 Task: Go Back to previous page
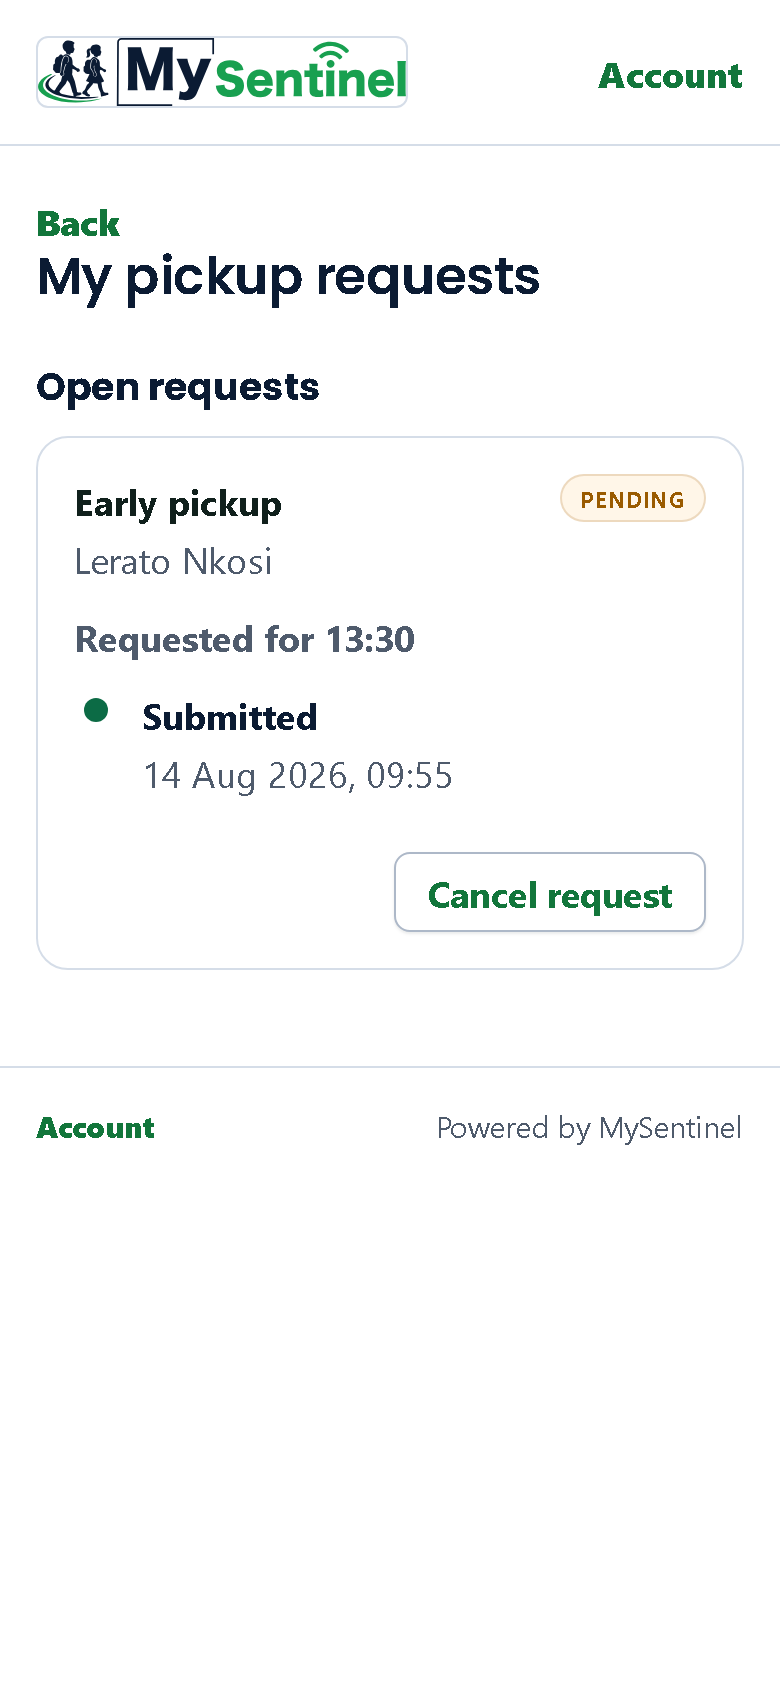[x=78, y=224]
